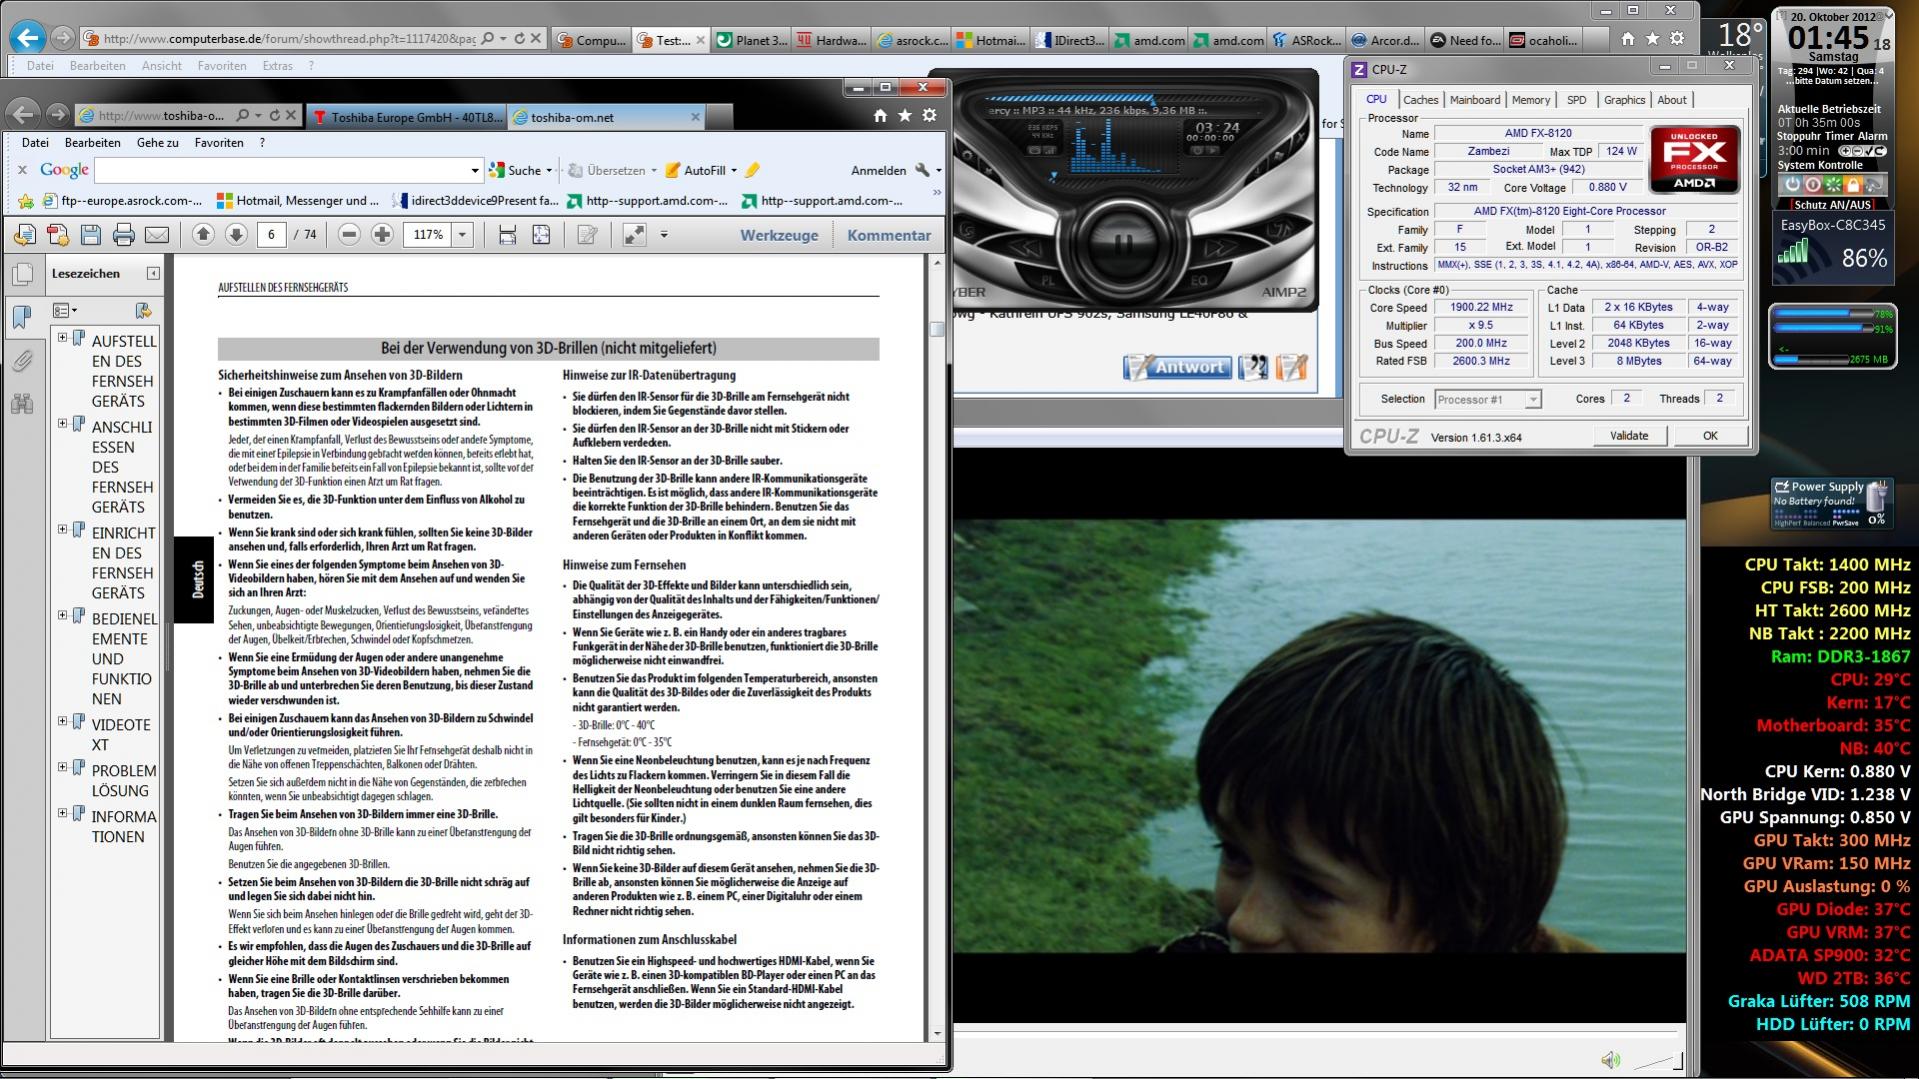1919x1079 pixels.
Task: Open the PDF zoom percentage dropdown
Action: coord(462,235)
